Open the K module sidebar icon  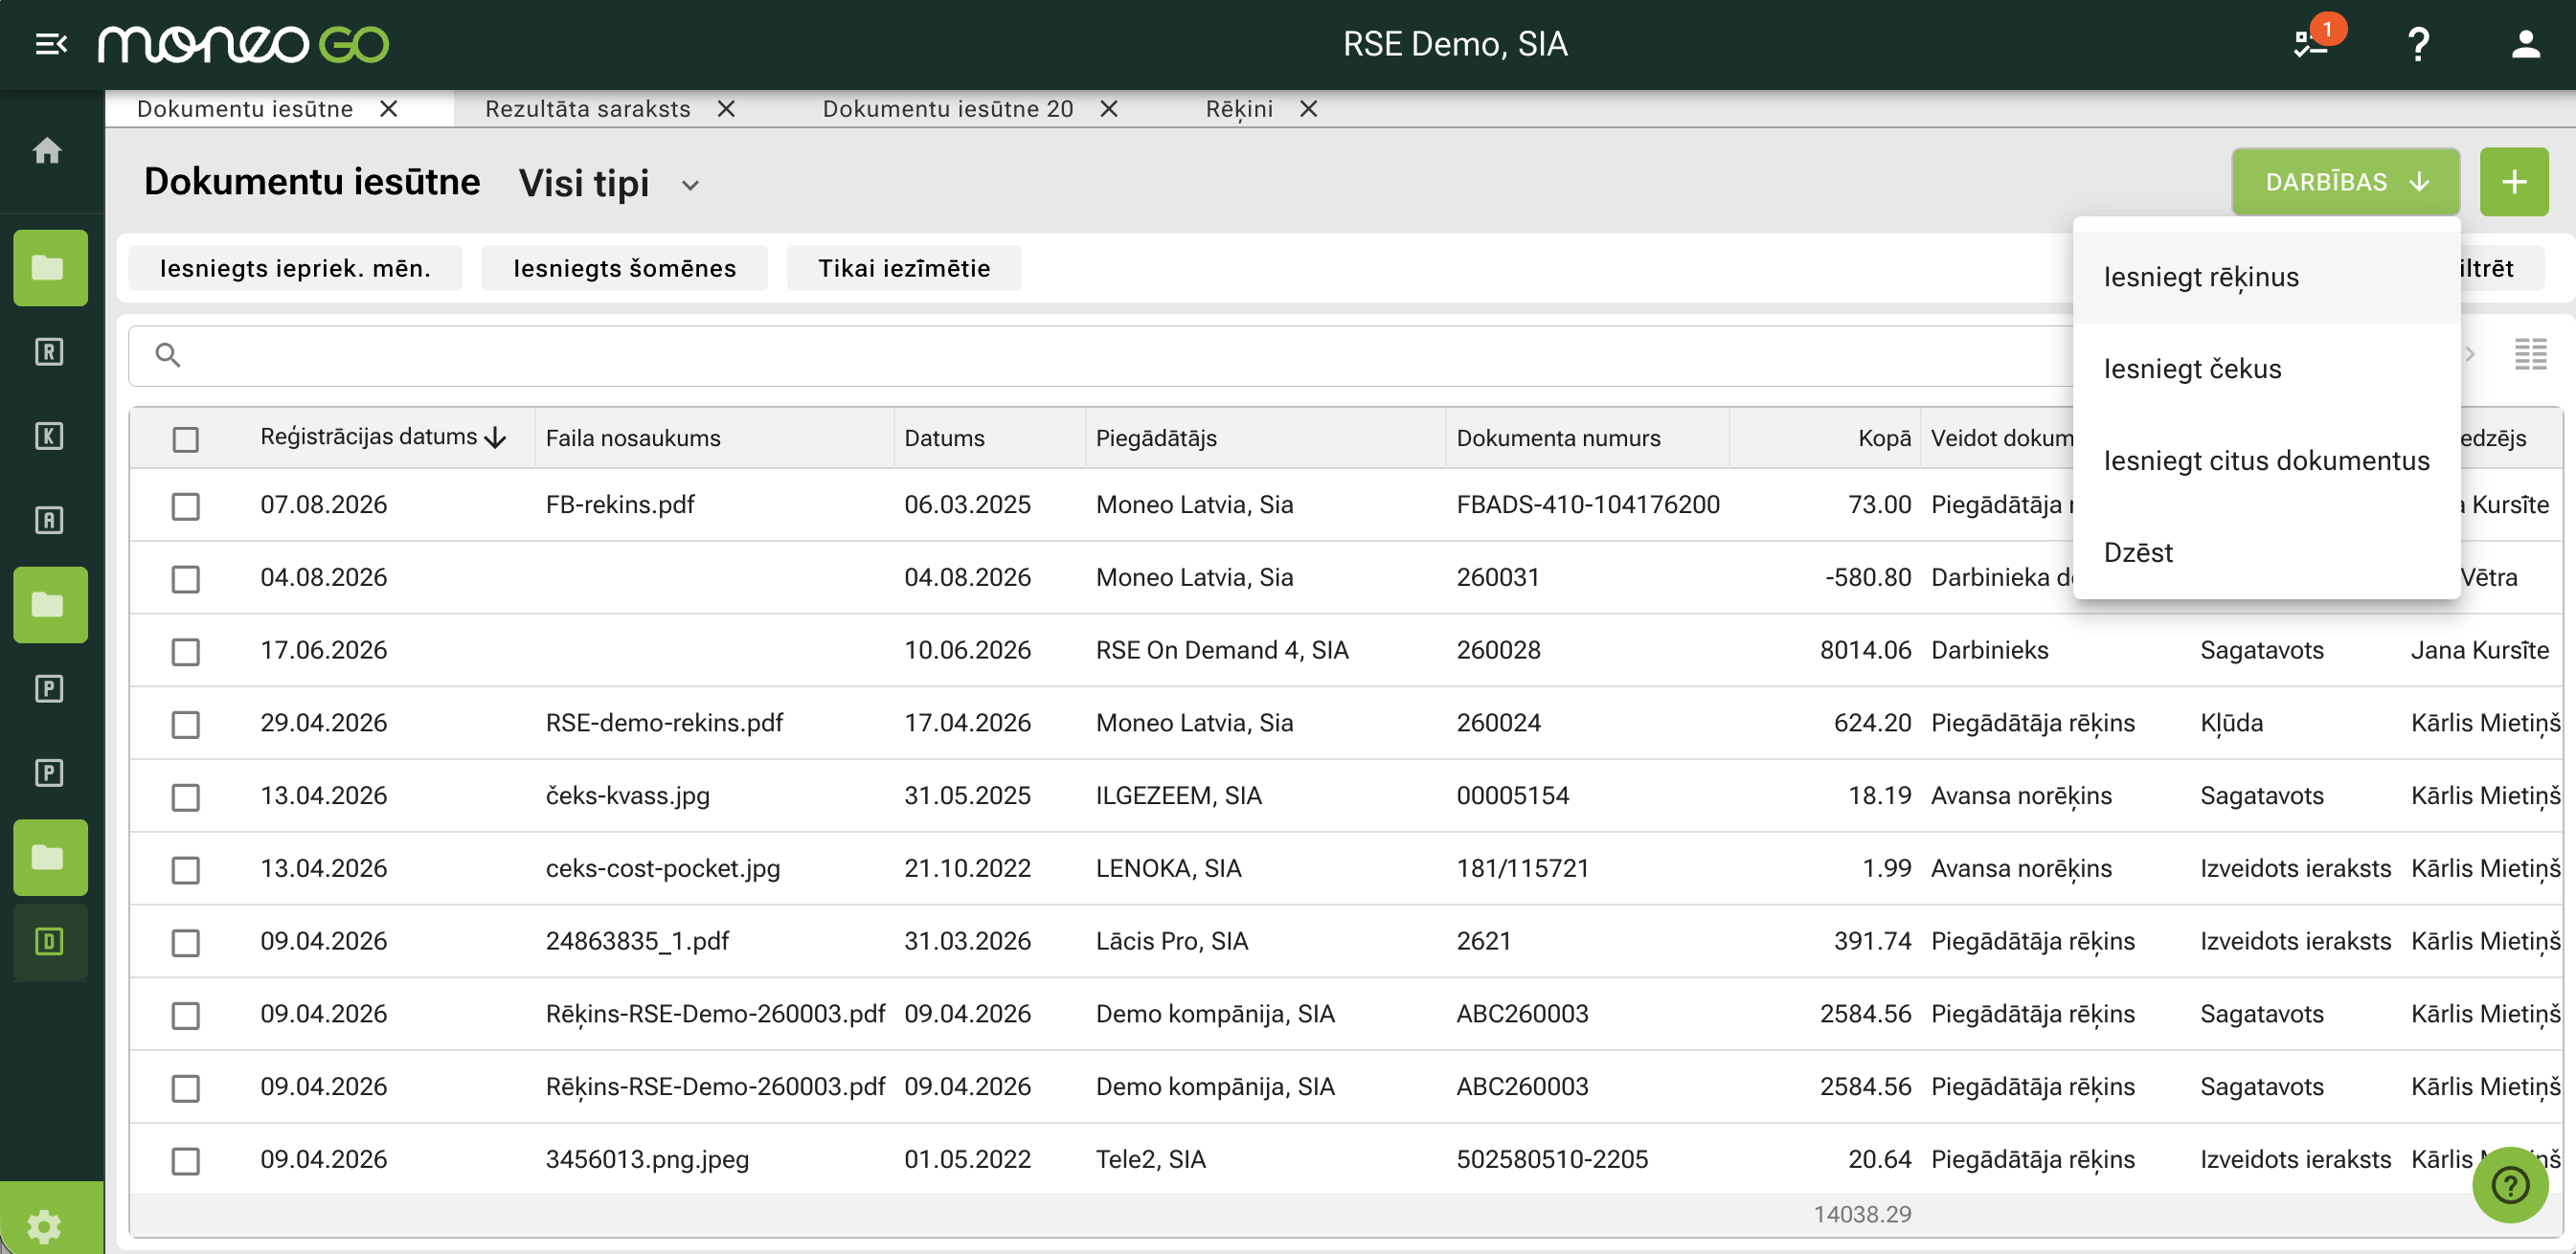pyautogui.click(x=49, y=436)
